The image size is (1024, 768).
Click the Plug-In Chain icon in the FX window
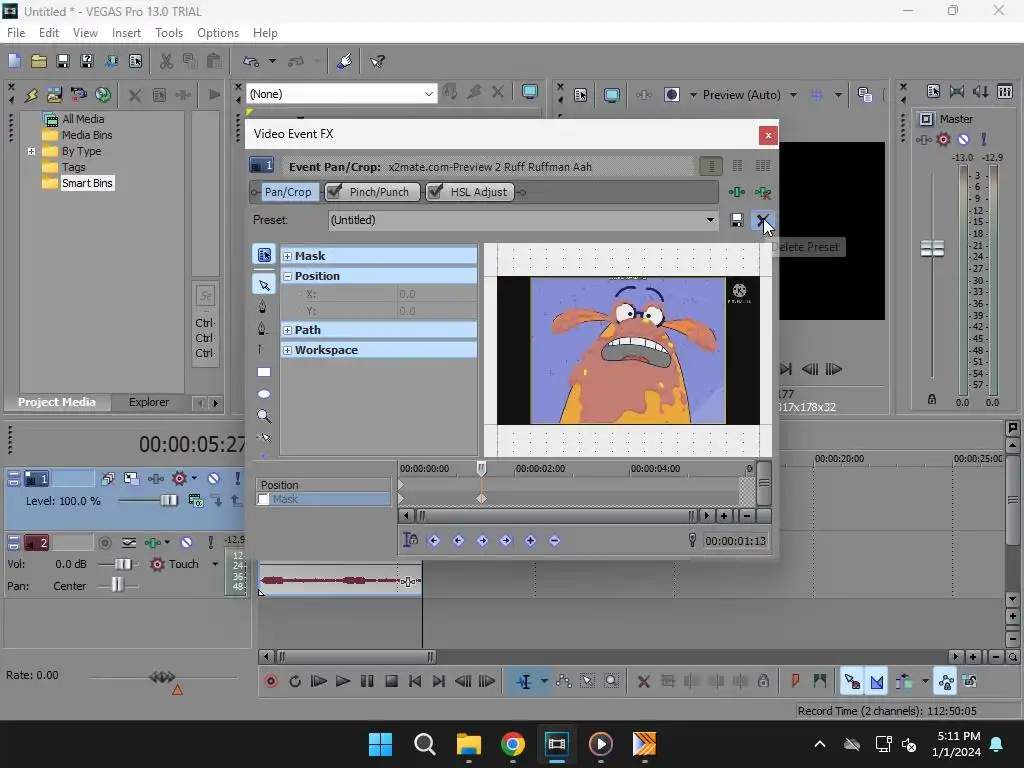737,192
